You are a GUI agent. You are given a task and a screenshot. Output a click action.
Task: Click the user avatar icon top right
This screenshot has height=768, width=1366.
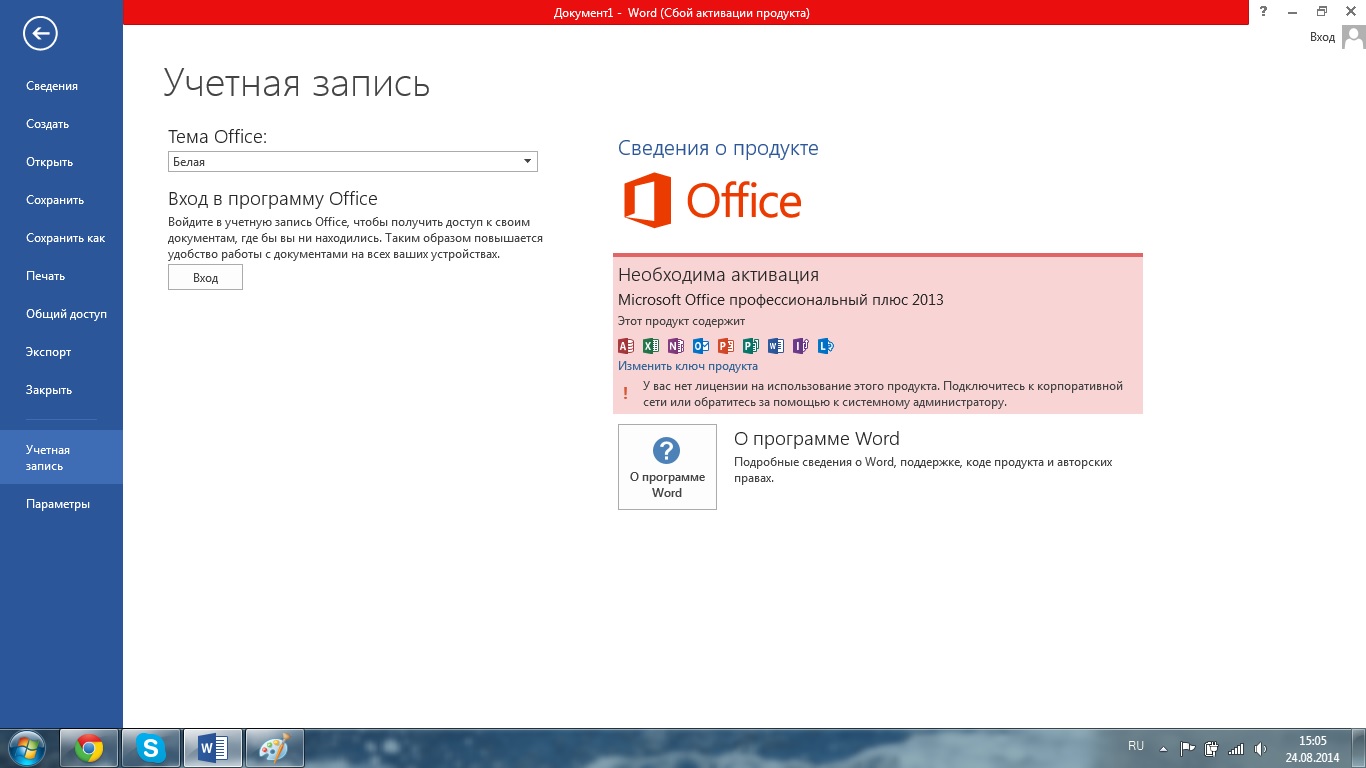click(1353, 37)
